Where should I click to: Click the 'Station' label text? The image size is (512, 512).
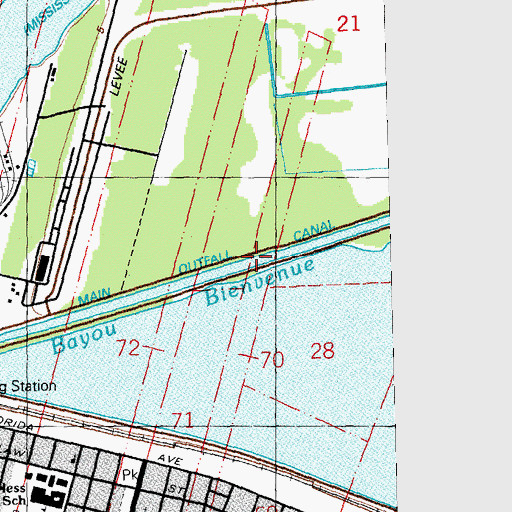(34, 386)
